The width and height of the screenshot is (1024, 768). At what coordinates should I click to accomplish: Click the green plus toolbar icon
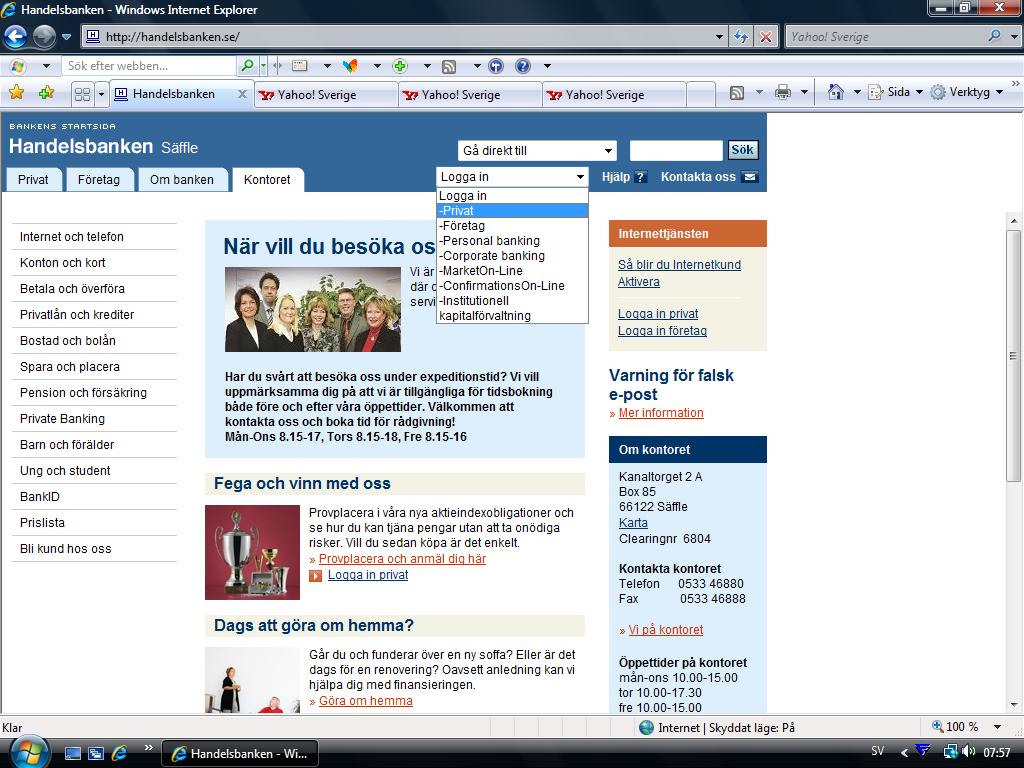point(400,66)
